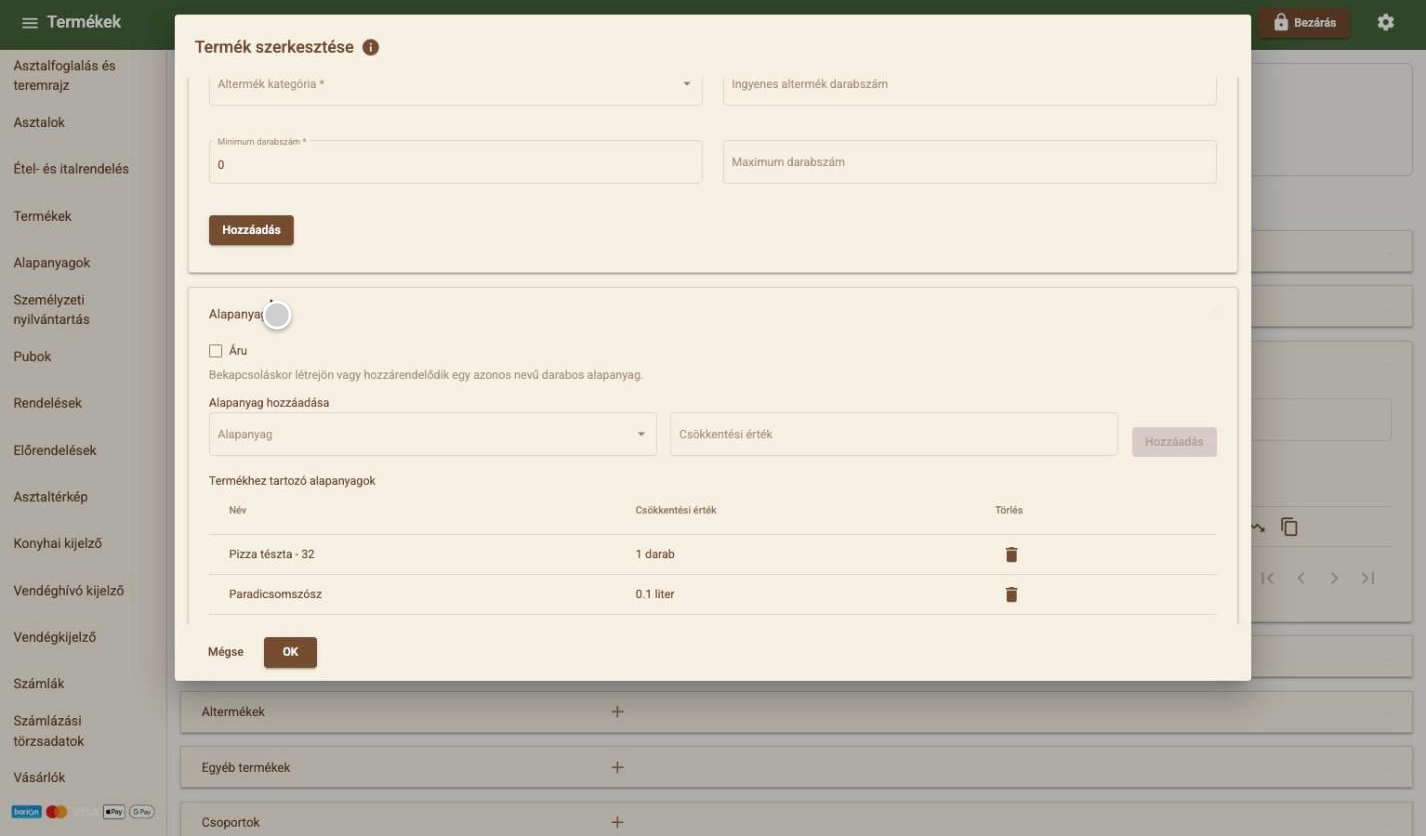Click plus icon in Egyéb termékek row
Viewport: 1426px width, 836px height.
tap(617, 768)
